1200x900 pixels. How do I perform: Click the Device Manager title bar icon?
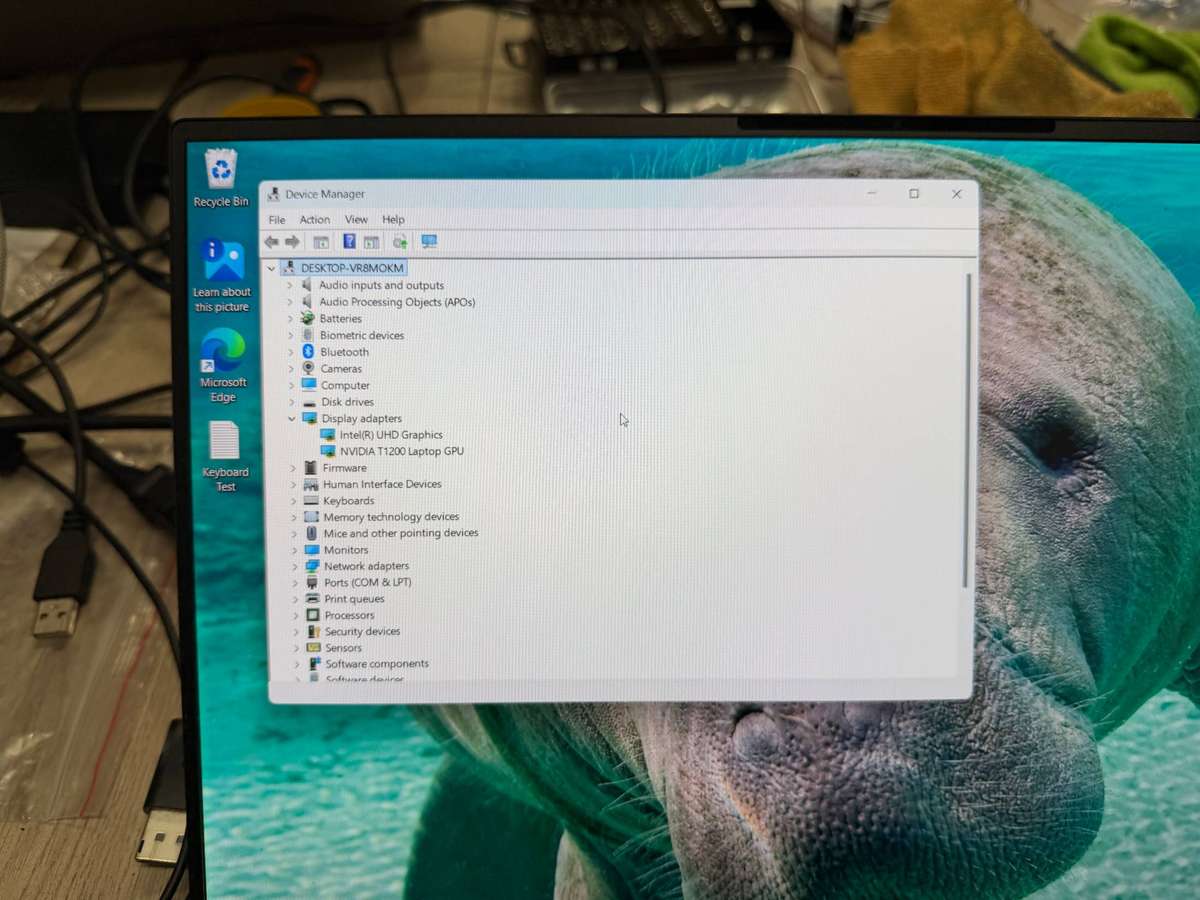coord(273,194)
